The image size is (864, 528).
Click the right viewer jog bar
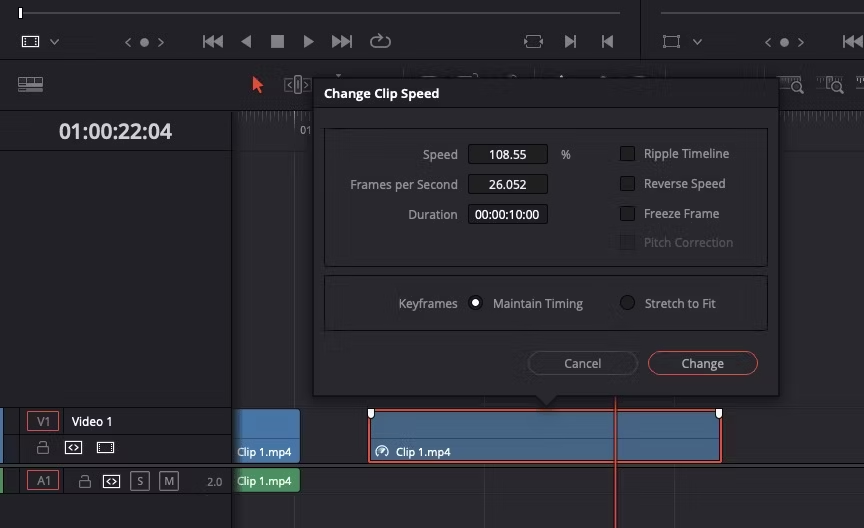click(762, 12)
